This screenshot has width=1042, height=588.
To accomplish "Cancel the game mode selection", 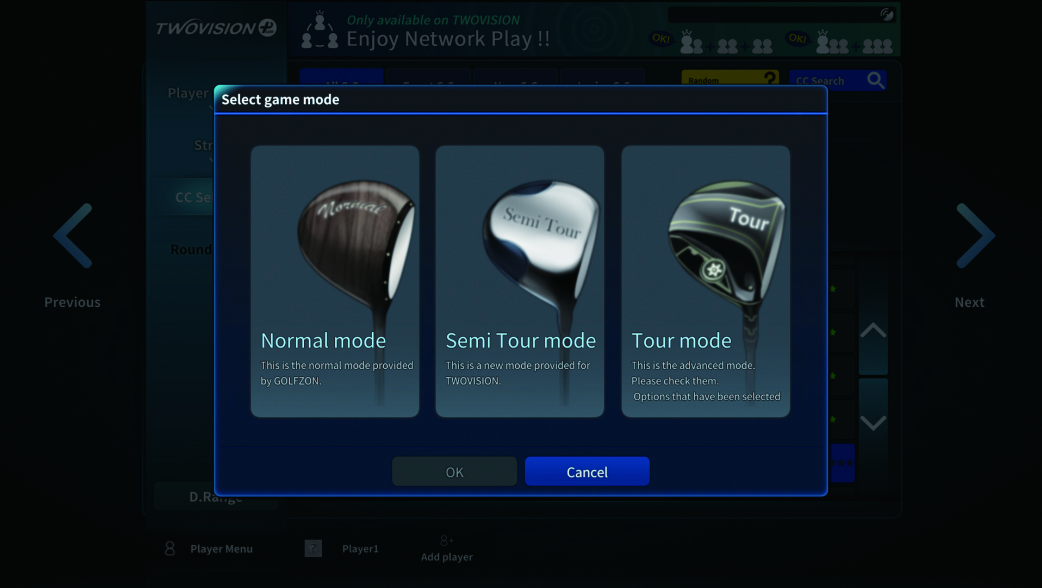I will [x=587, y=471].
